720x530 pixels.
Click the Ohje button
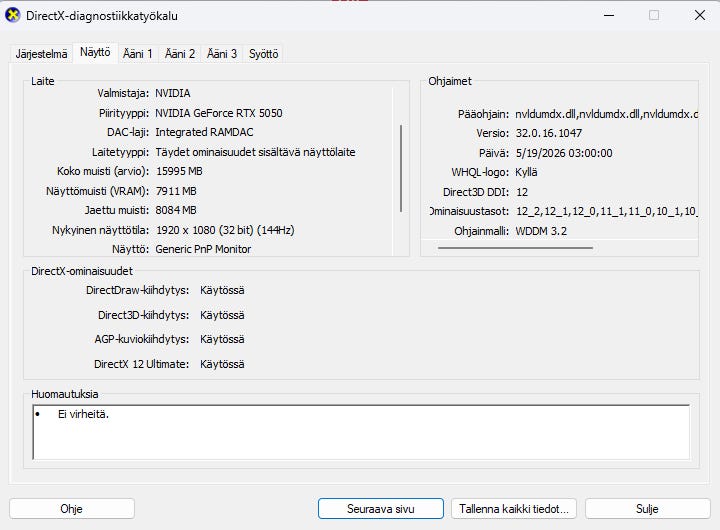tap(72, 509)
